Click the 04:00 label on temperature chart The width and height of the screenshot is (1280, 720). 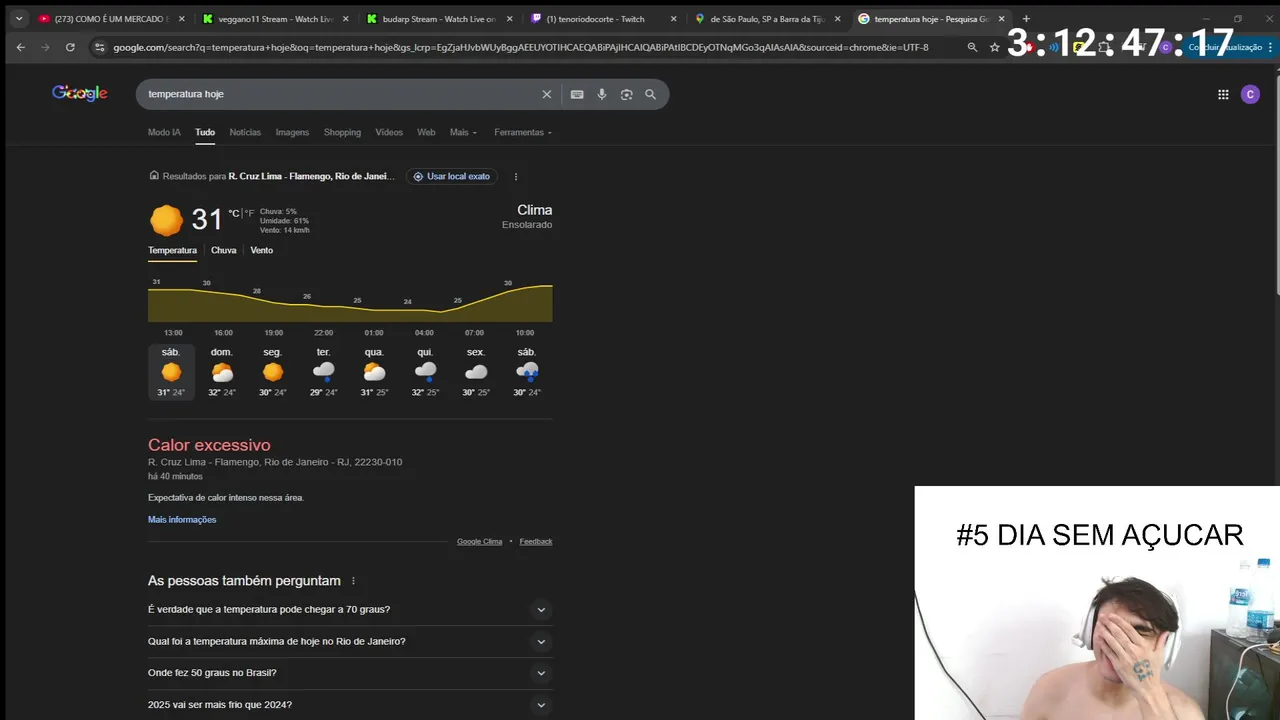[424, 332]
